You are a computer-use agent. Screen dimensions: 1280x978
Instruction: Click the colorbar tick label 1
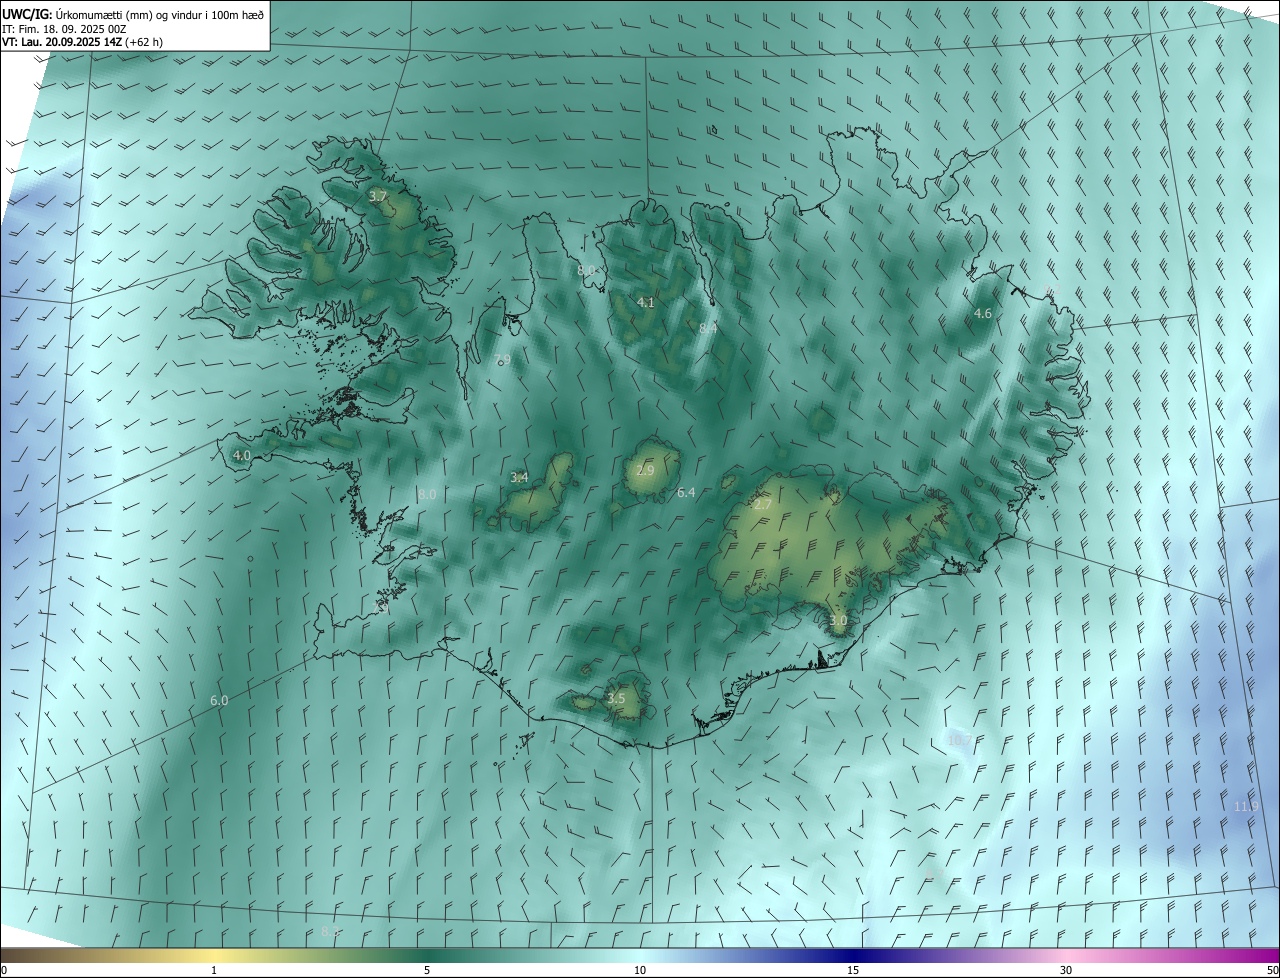click(x=214, y=970)
